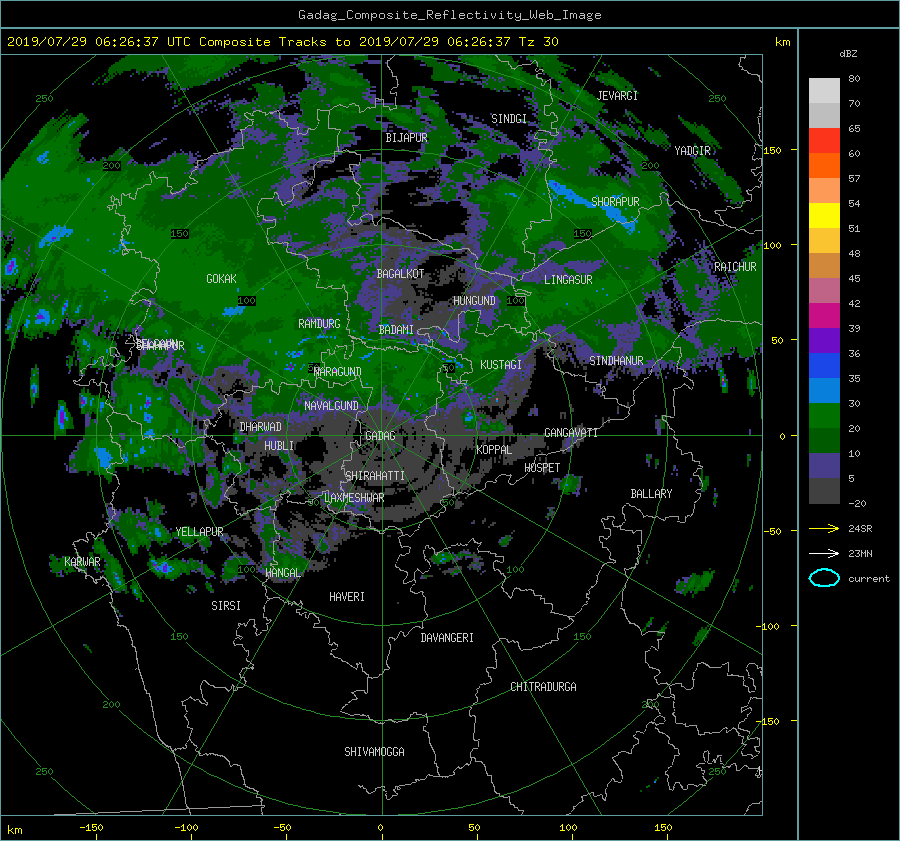Click the SHORAPUR city label
The image size is (900, 841).
click(x=615, y=201)
